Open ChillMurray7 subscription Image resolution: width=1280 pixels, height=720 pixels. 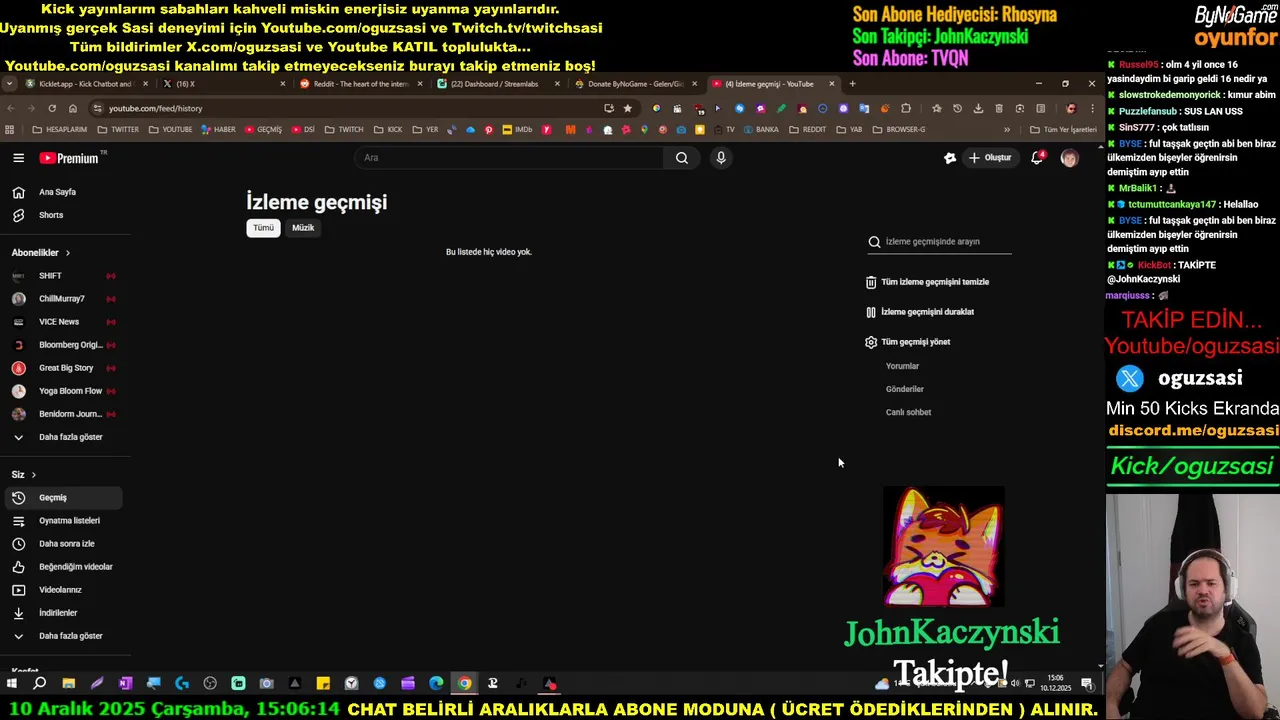coord(64,299)
